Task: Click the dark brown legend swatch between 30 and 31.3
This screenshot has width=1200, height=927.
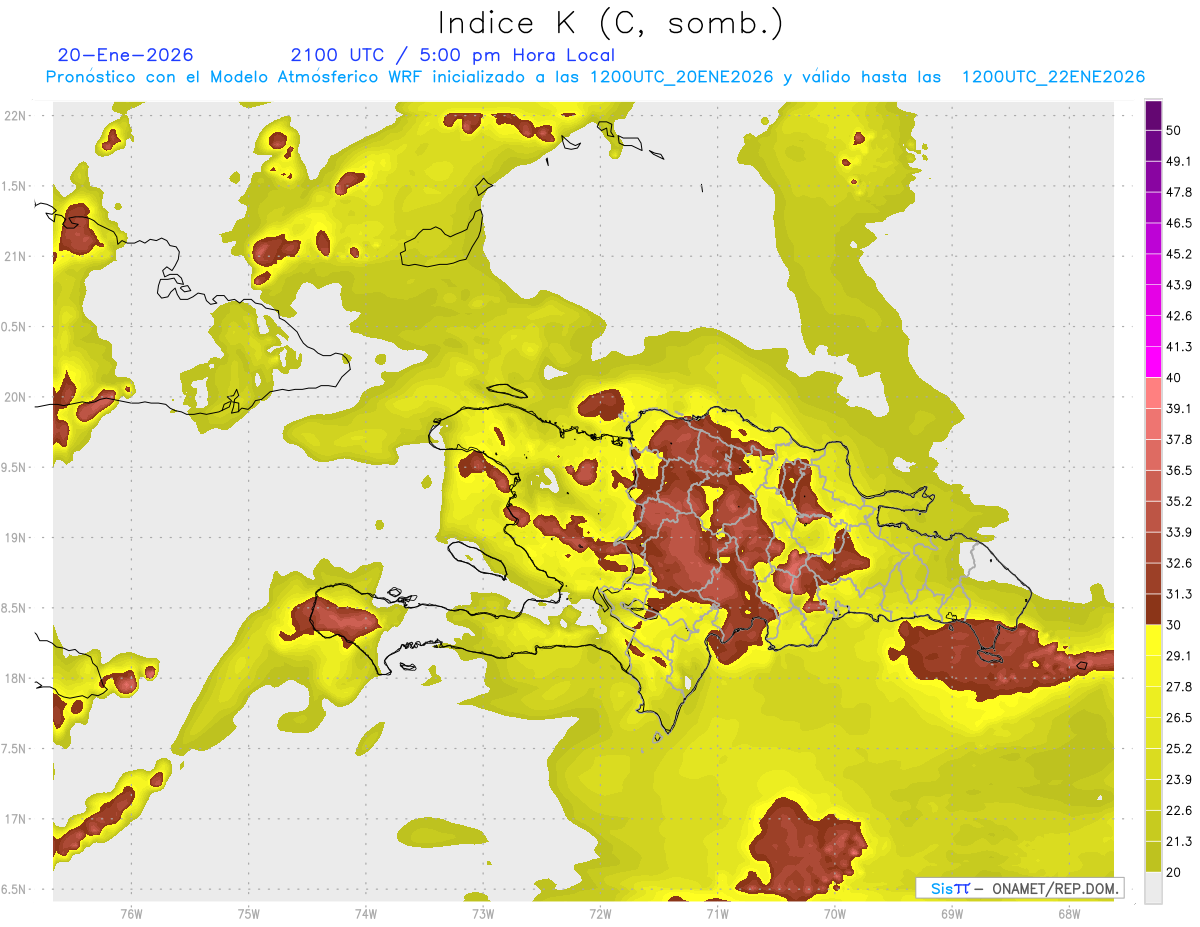Action: [1154, 610]
